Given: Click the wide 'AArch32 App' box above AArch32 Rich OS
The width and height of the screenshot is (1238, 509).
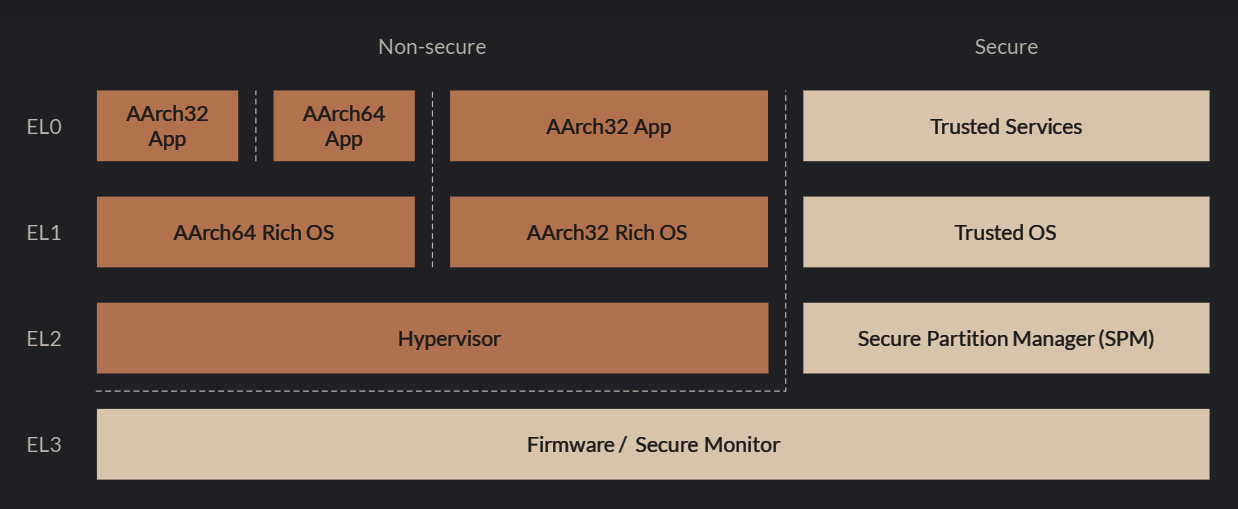Looking at the screenshot, I should point(609,126).
